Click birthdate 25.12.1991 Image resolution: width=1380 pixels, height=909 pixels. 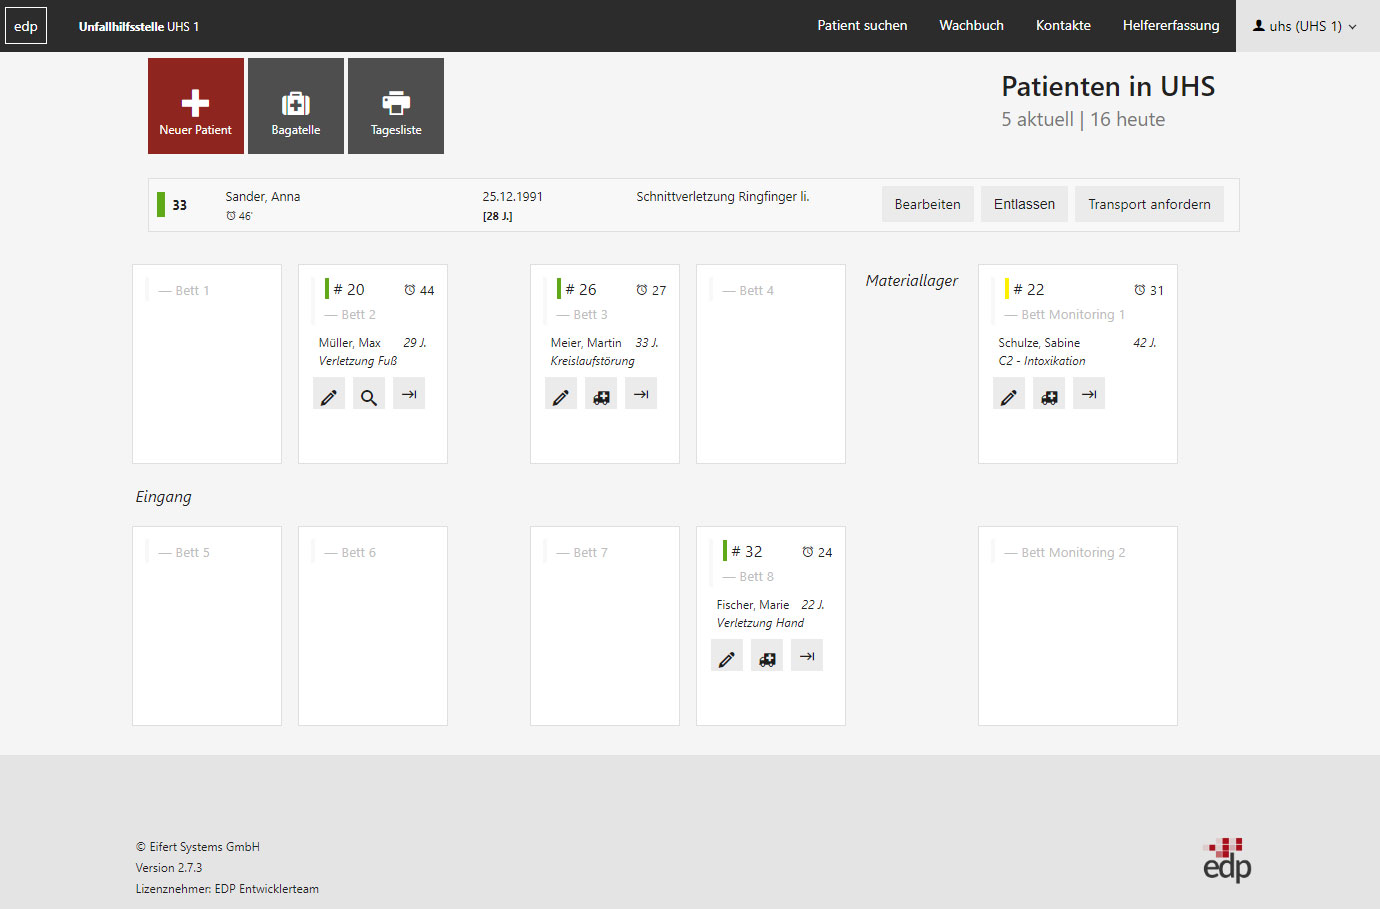point(513,197)
